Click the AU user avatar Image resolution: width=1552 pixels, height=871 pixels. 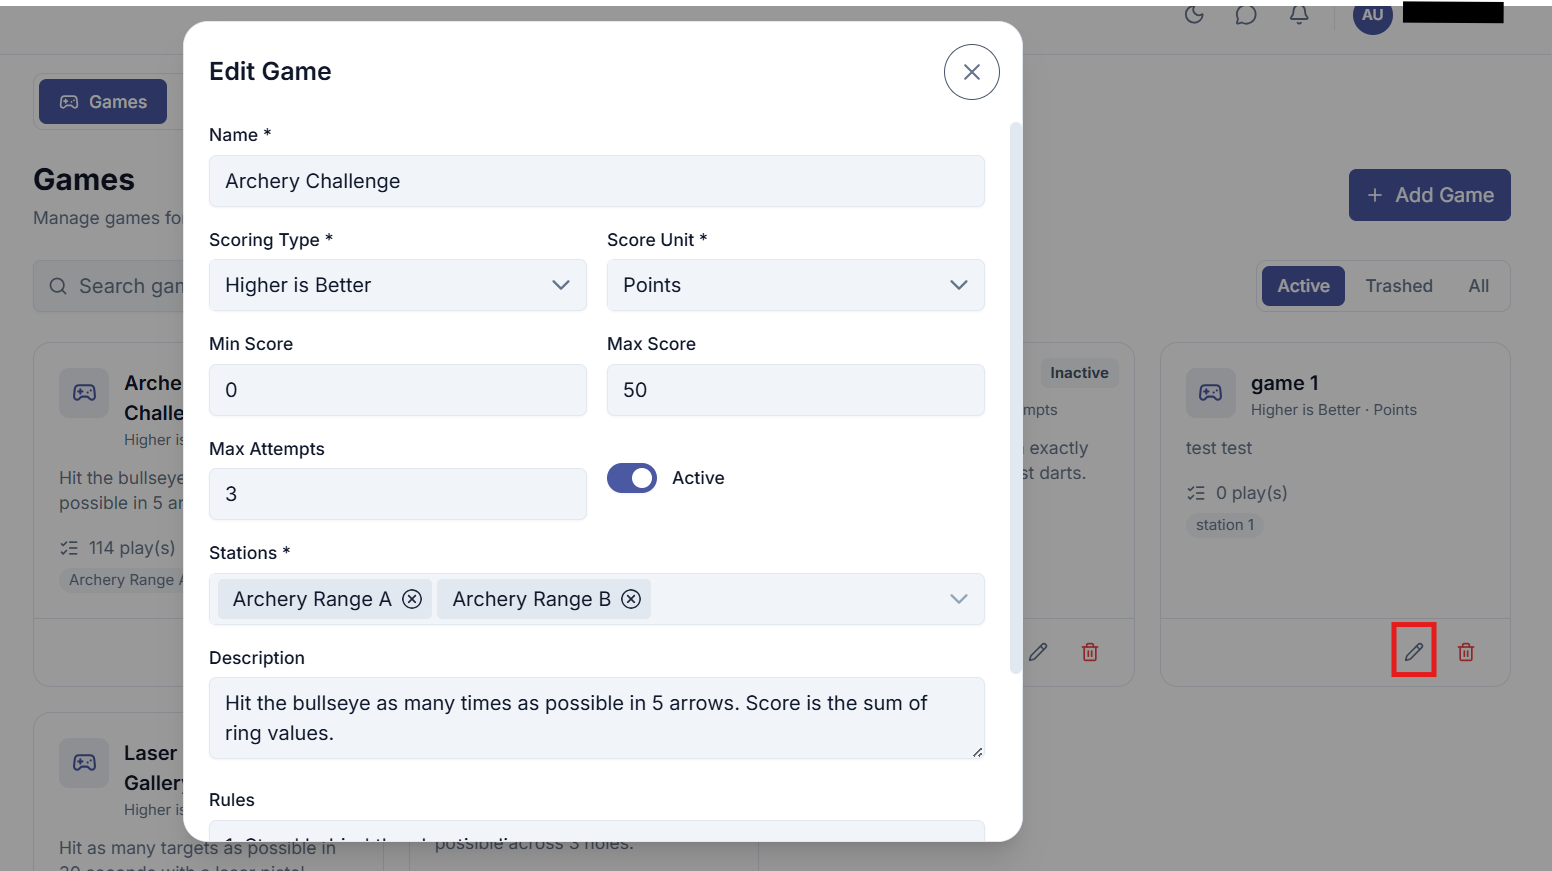click(1372, 16)
